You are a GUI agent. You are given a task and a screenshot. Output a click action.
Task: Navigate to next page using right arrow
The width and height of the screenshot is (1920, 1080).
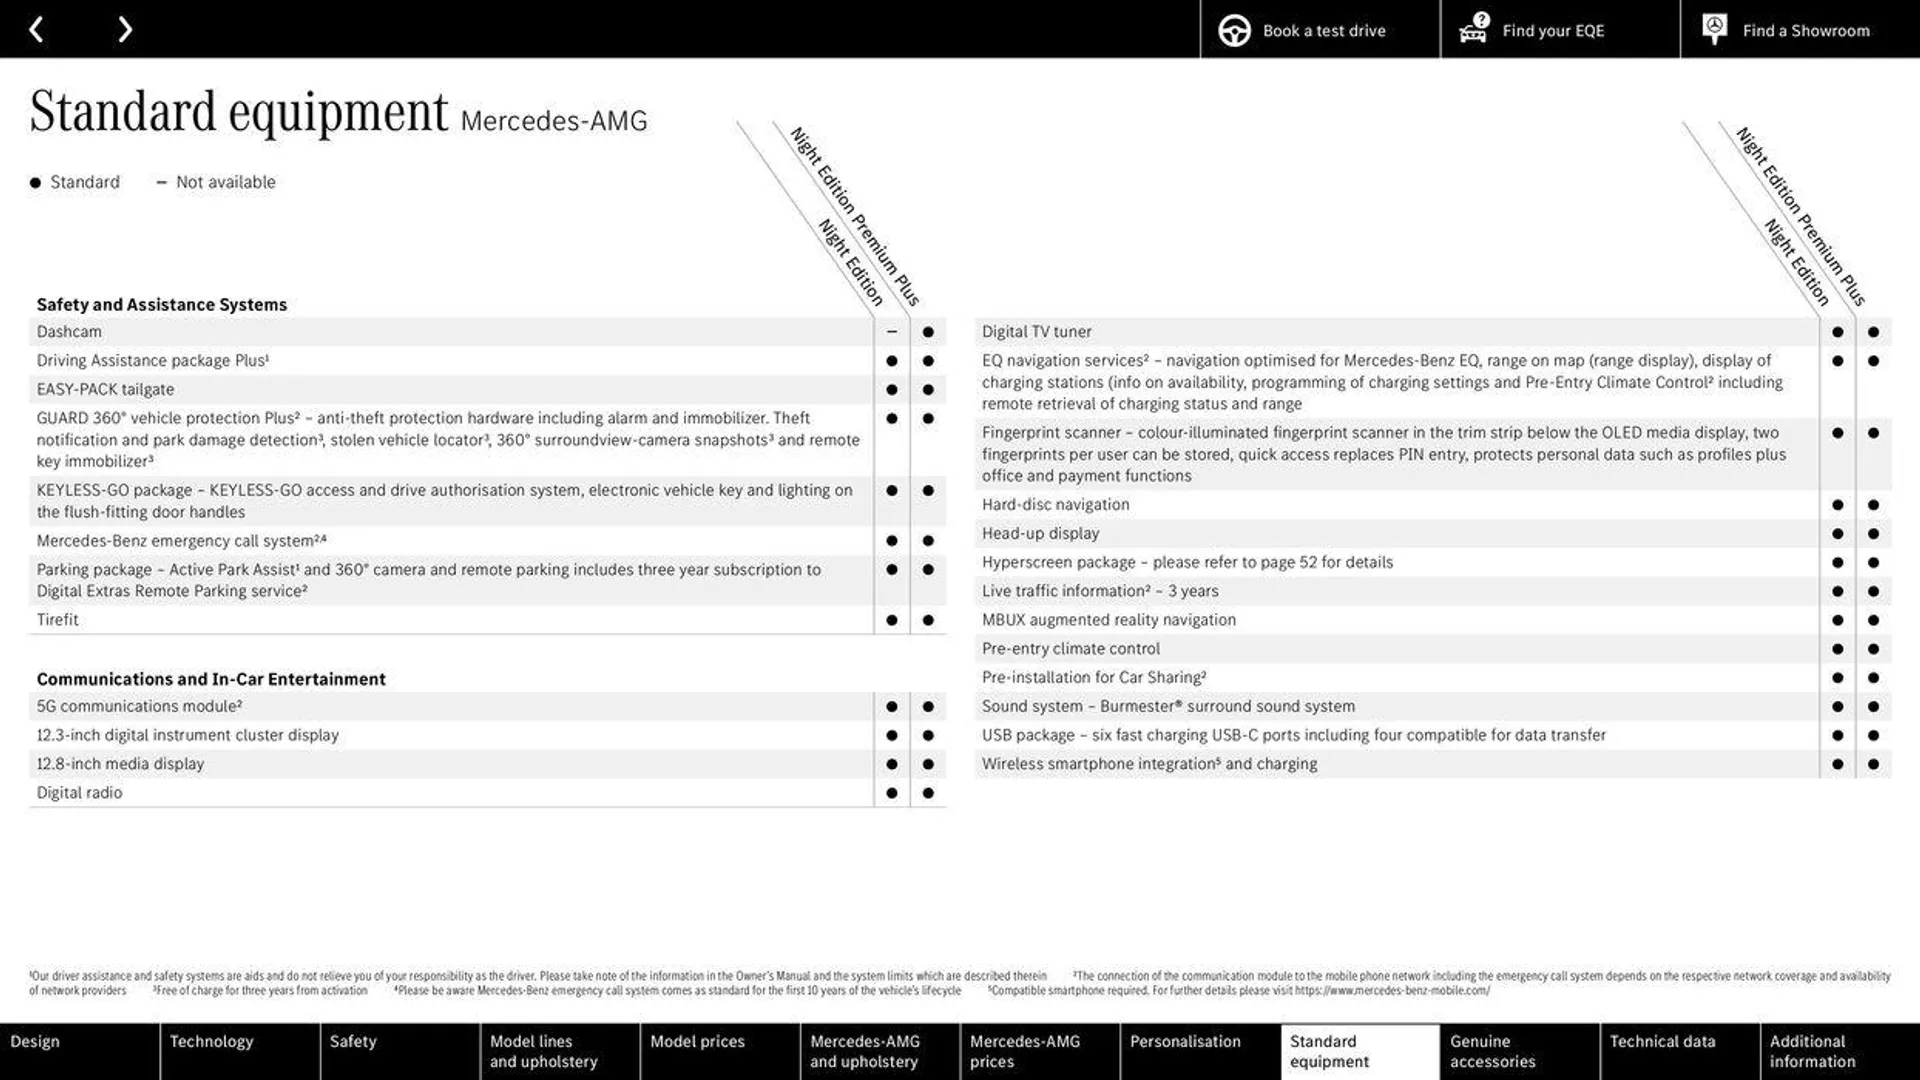tap(124, 29)
